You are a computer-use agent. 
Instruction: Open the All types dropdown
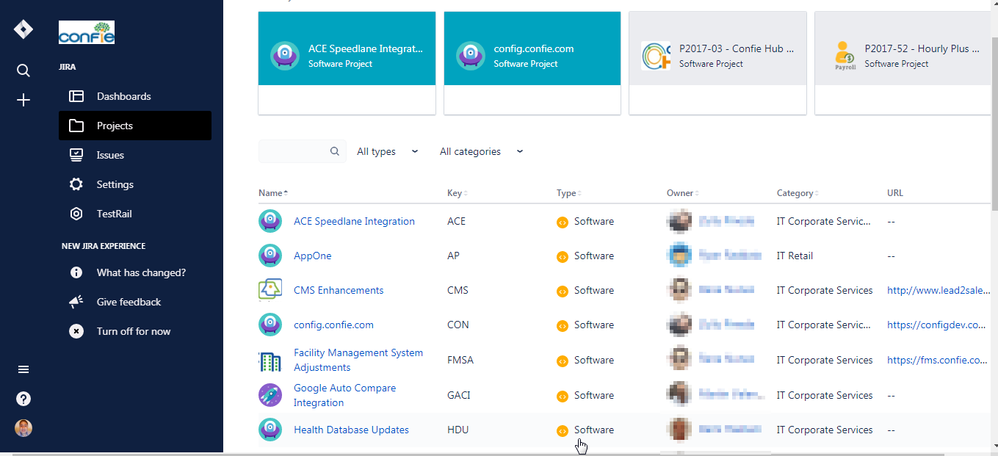tap(387, 152)
